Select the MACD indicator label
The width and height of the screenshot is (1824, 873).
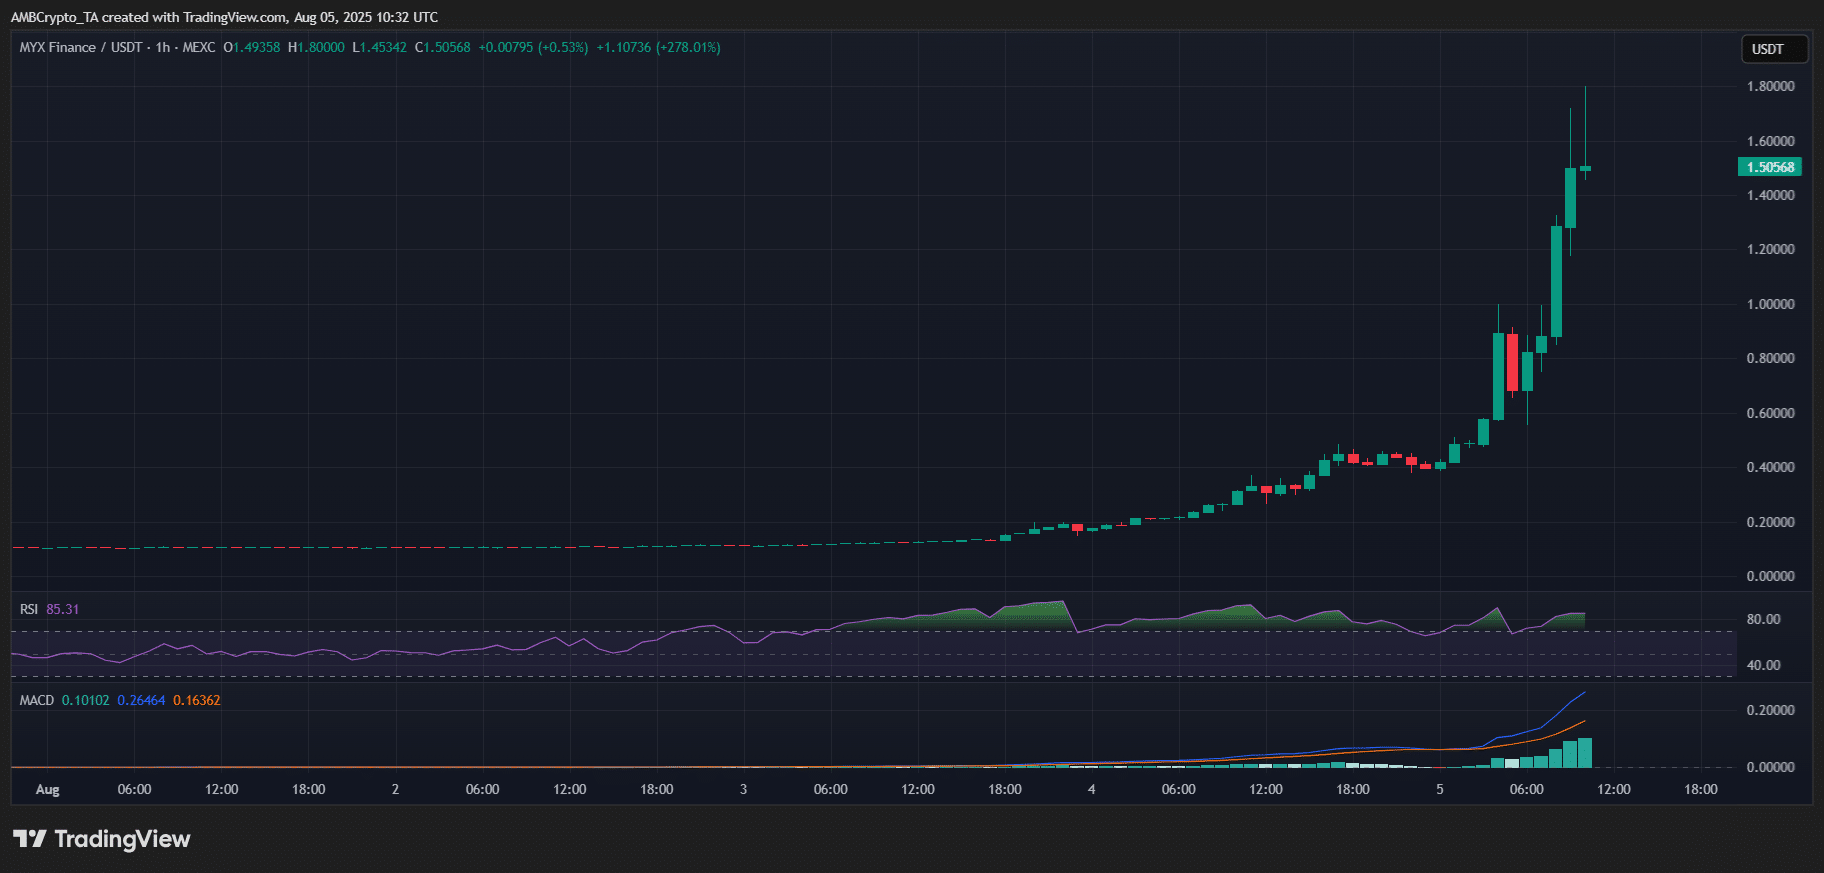coord(37,700)
